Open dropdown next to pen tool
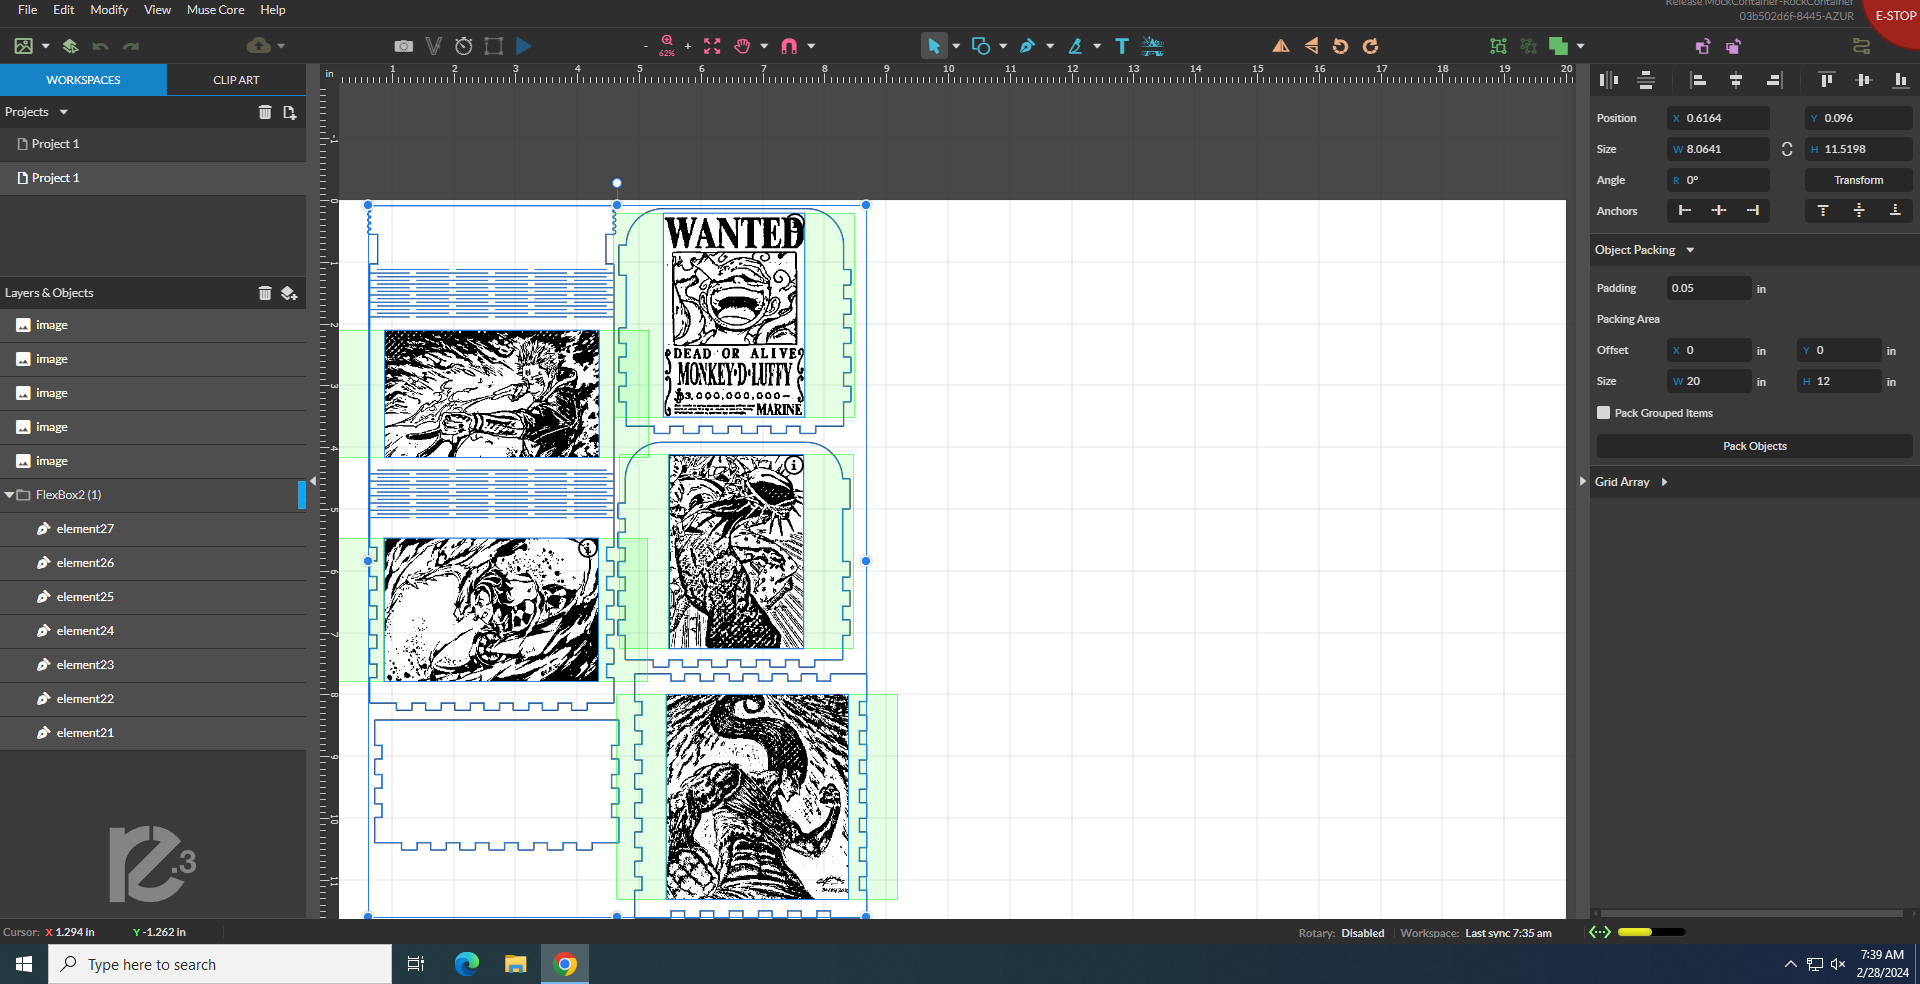The image size is (1920, 984). point(1050,46)
